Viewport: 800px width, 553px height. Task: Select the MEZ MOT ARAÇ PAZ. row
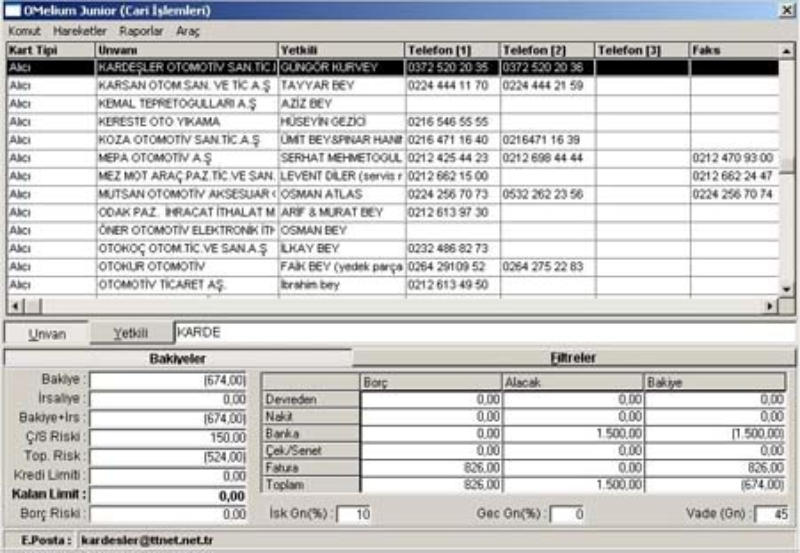pyautogui.click(x=393, y=176)
